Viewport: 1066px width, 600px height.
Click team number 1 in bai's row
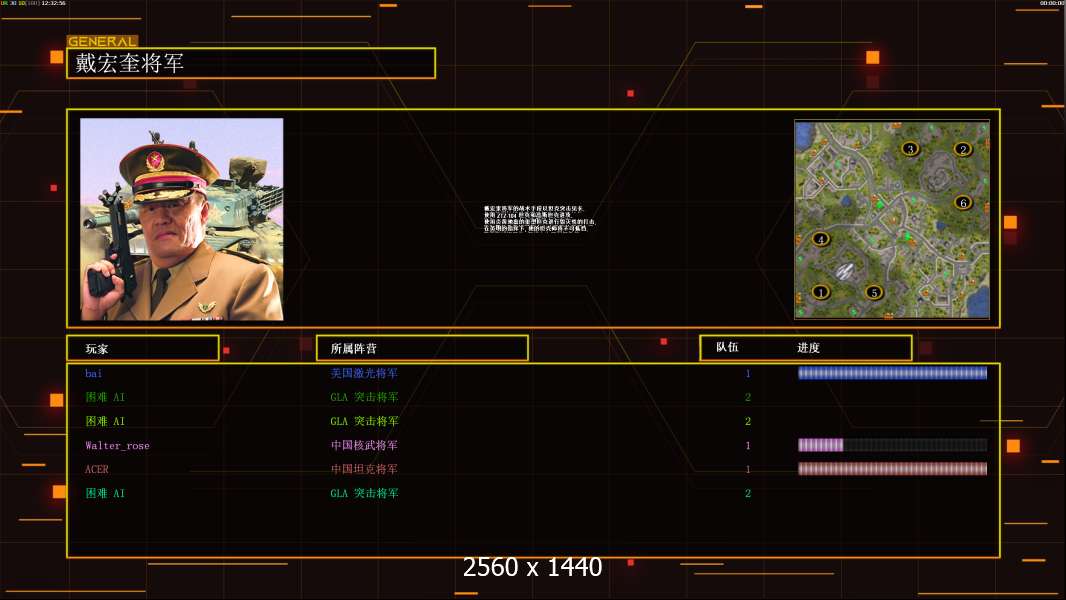point(748,374)
